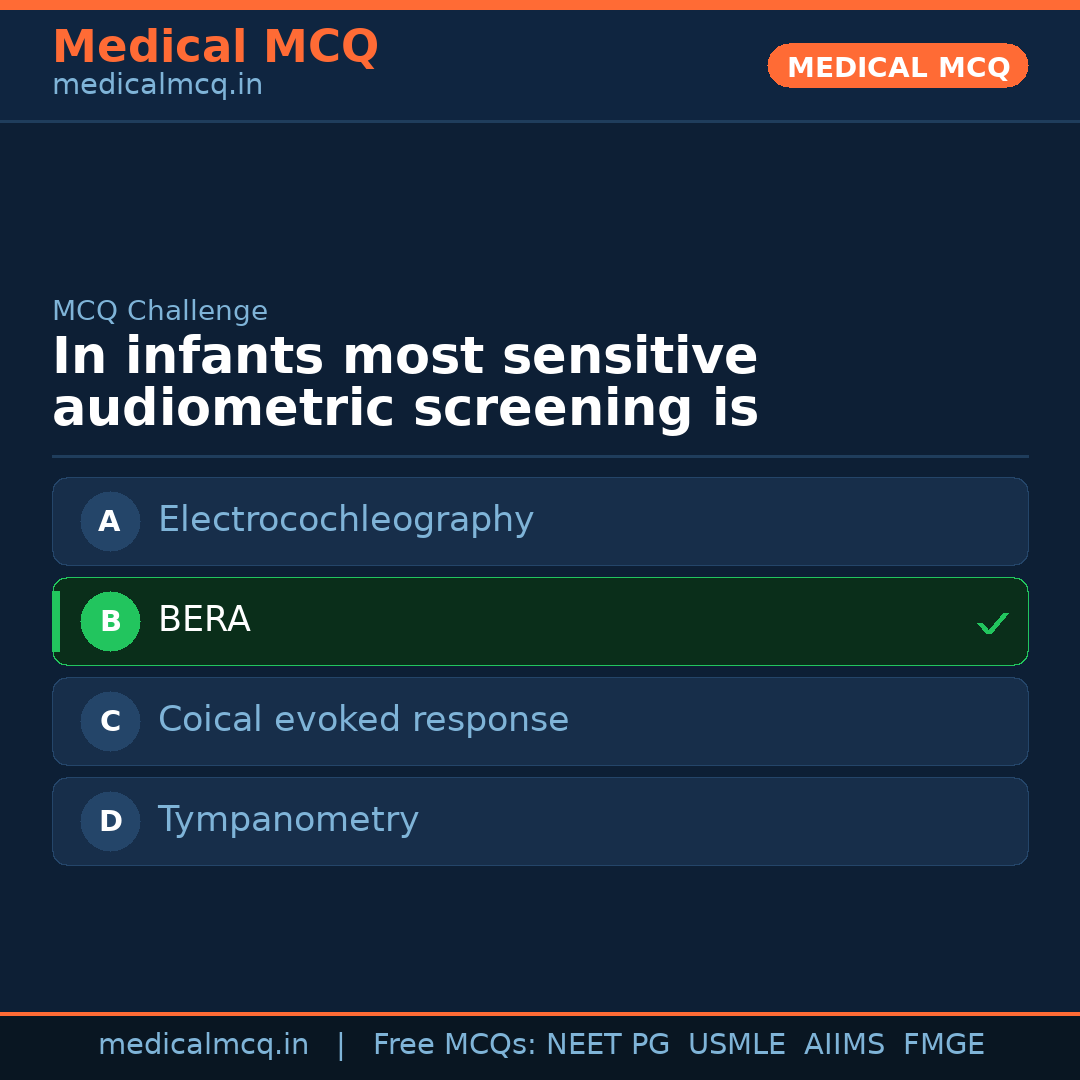
Task: Click the orange MEDICAL MCQ badge
Action: pyautogui.click(x=897, y=66)
